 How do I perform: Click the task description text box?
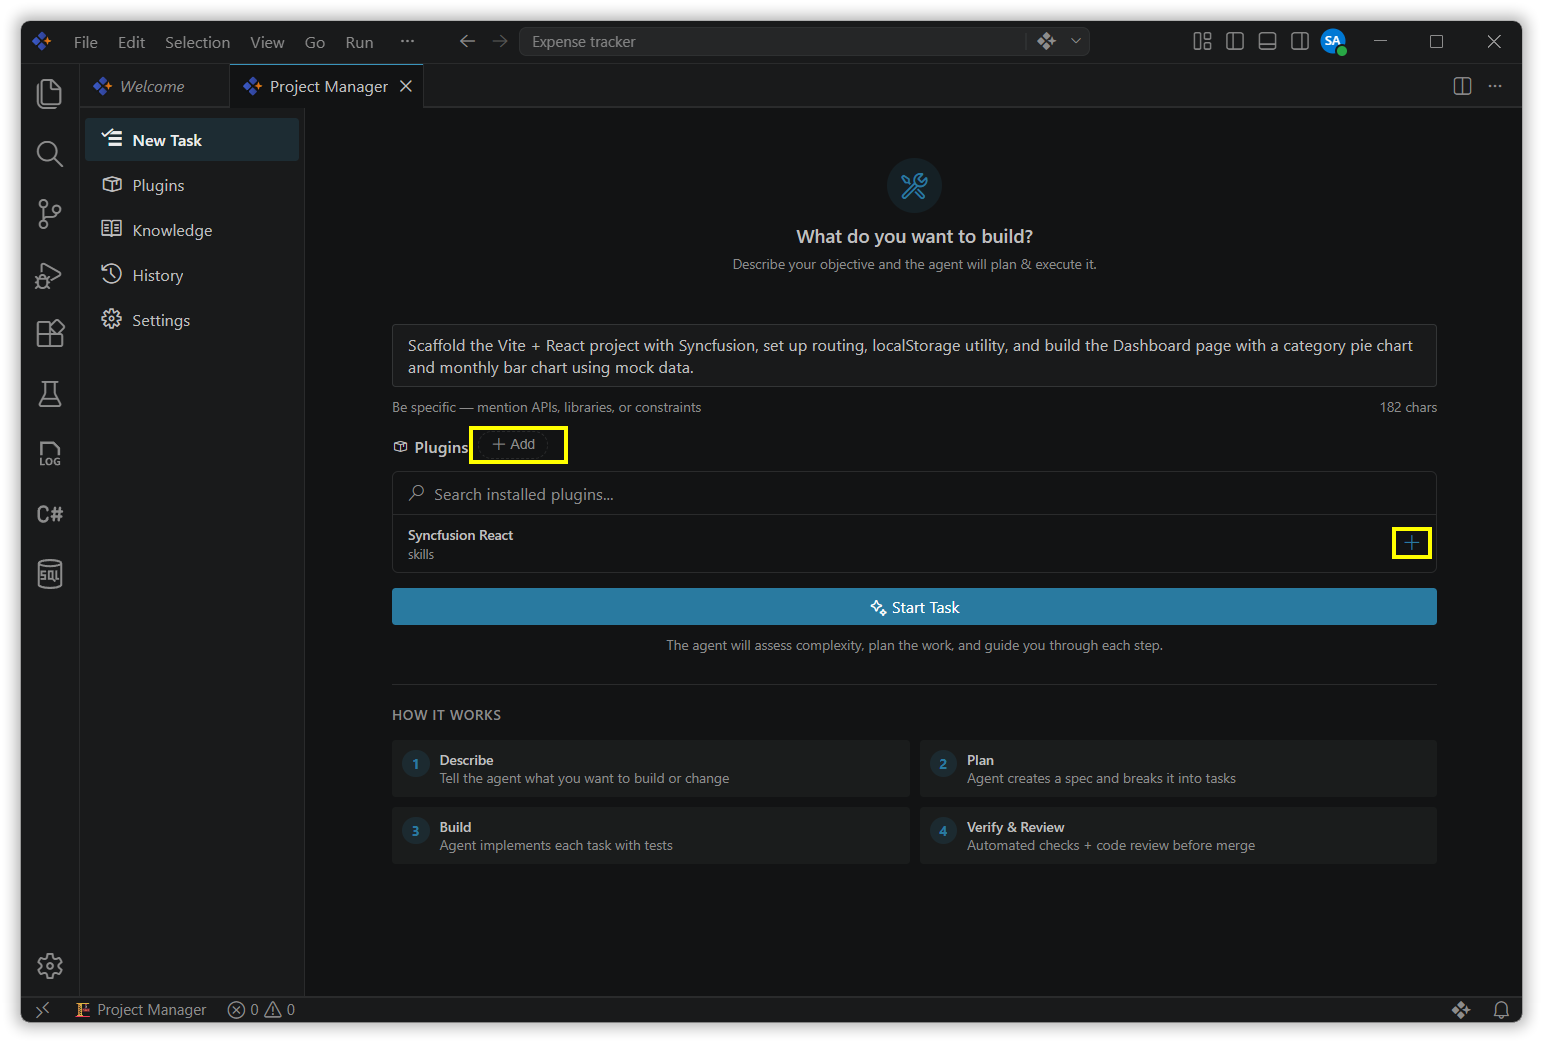pos(914,356)
